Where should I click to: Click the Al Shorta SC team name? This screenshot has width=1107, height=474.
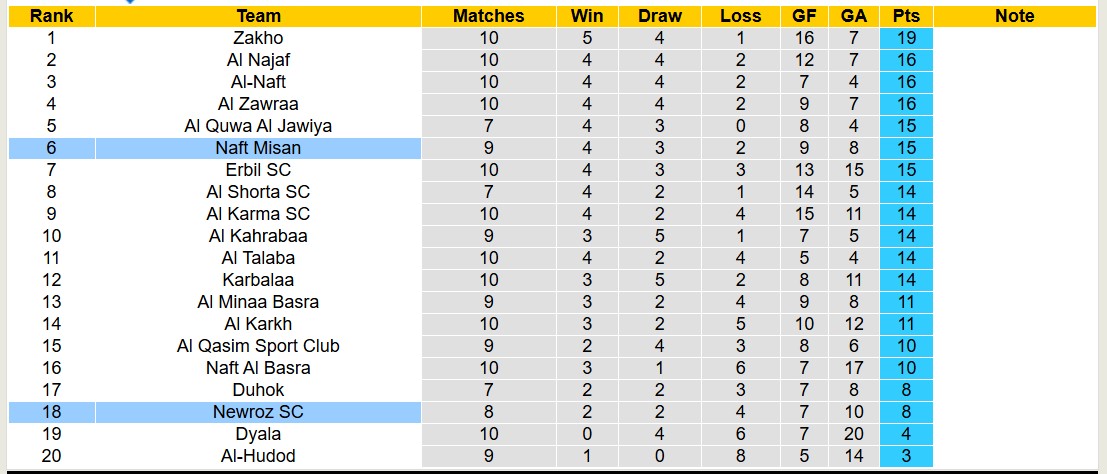[258, 192]
